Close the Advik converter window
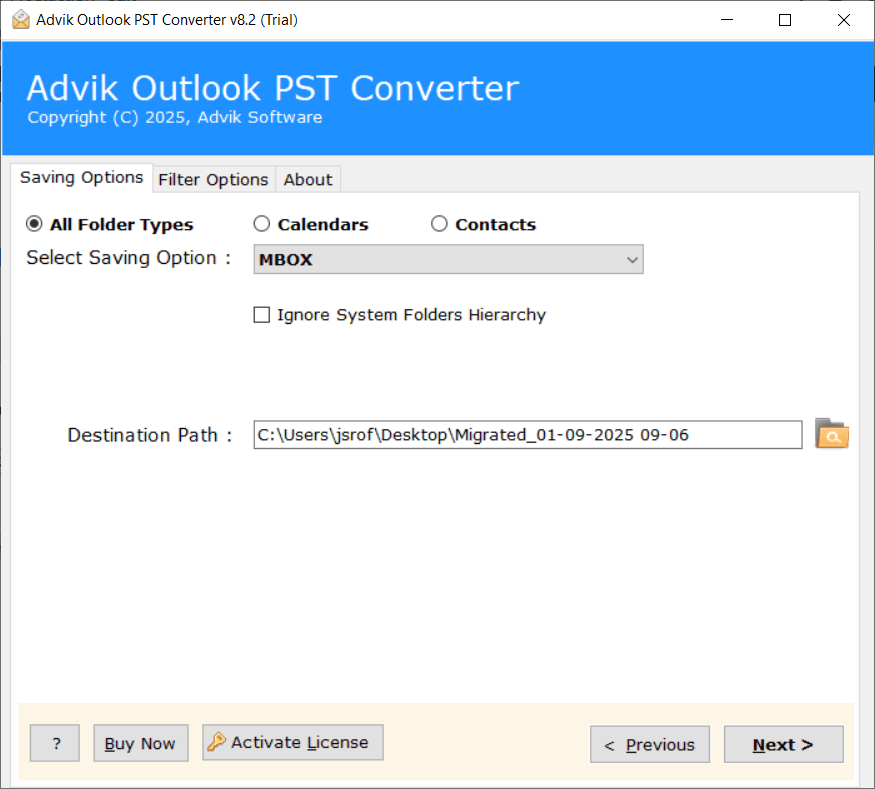This screenshot has height=789, width=875. click(x=844, y=20)
